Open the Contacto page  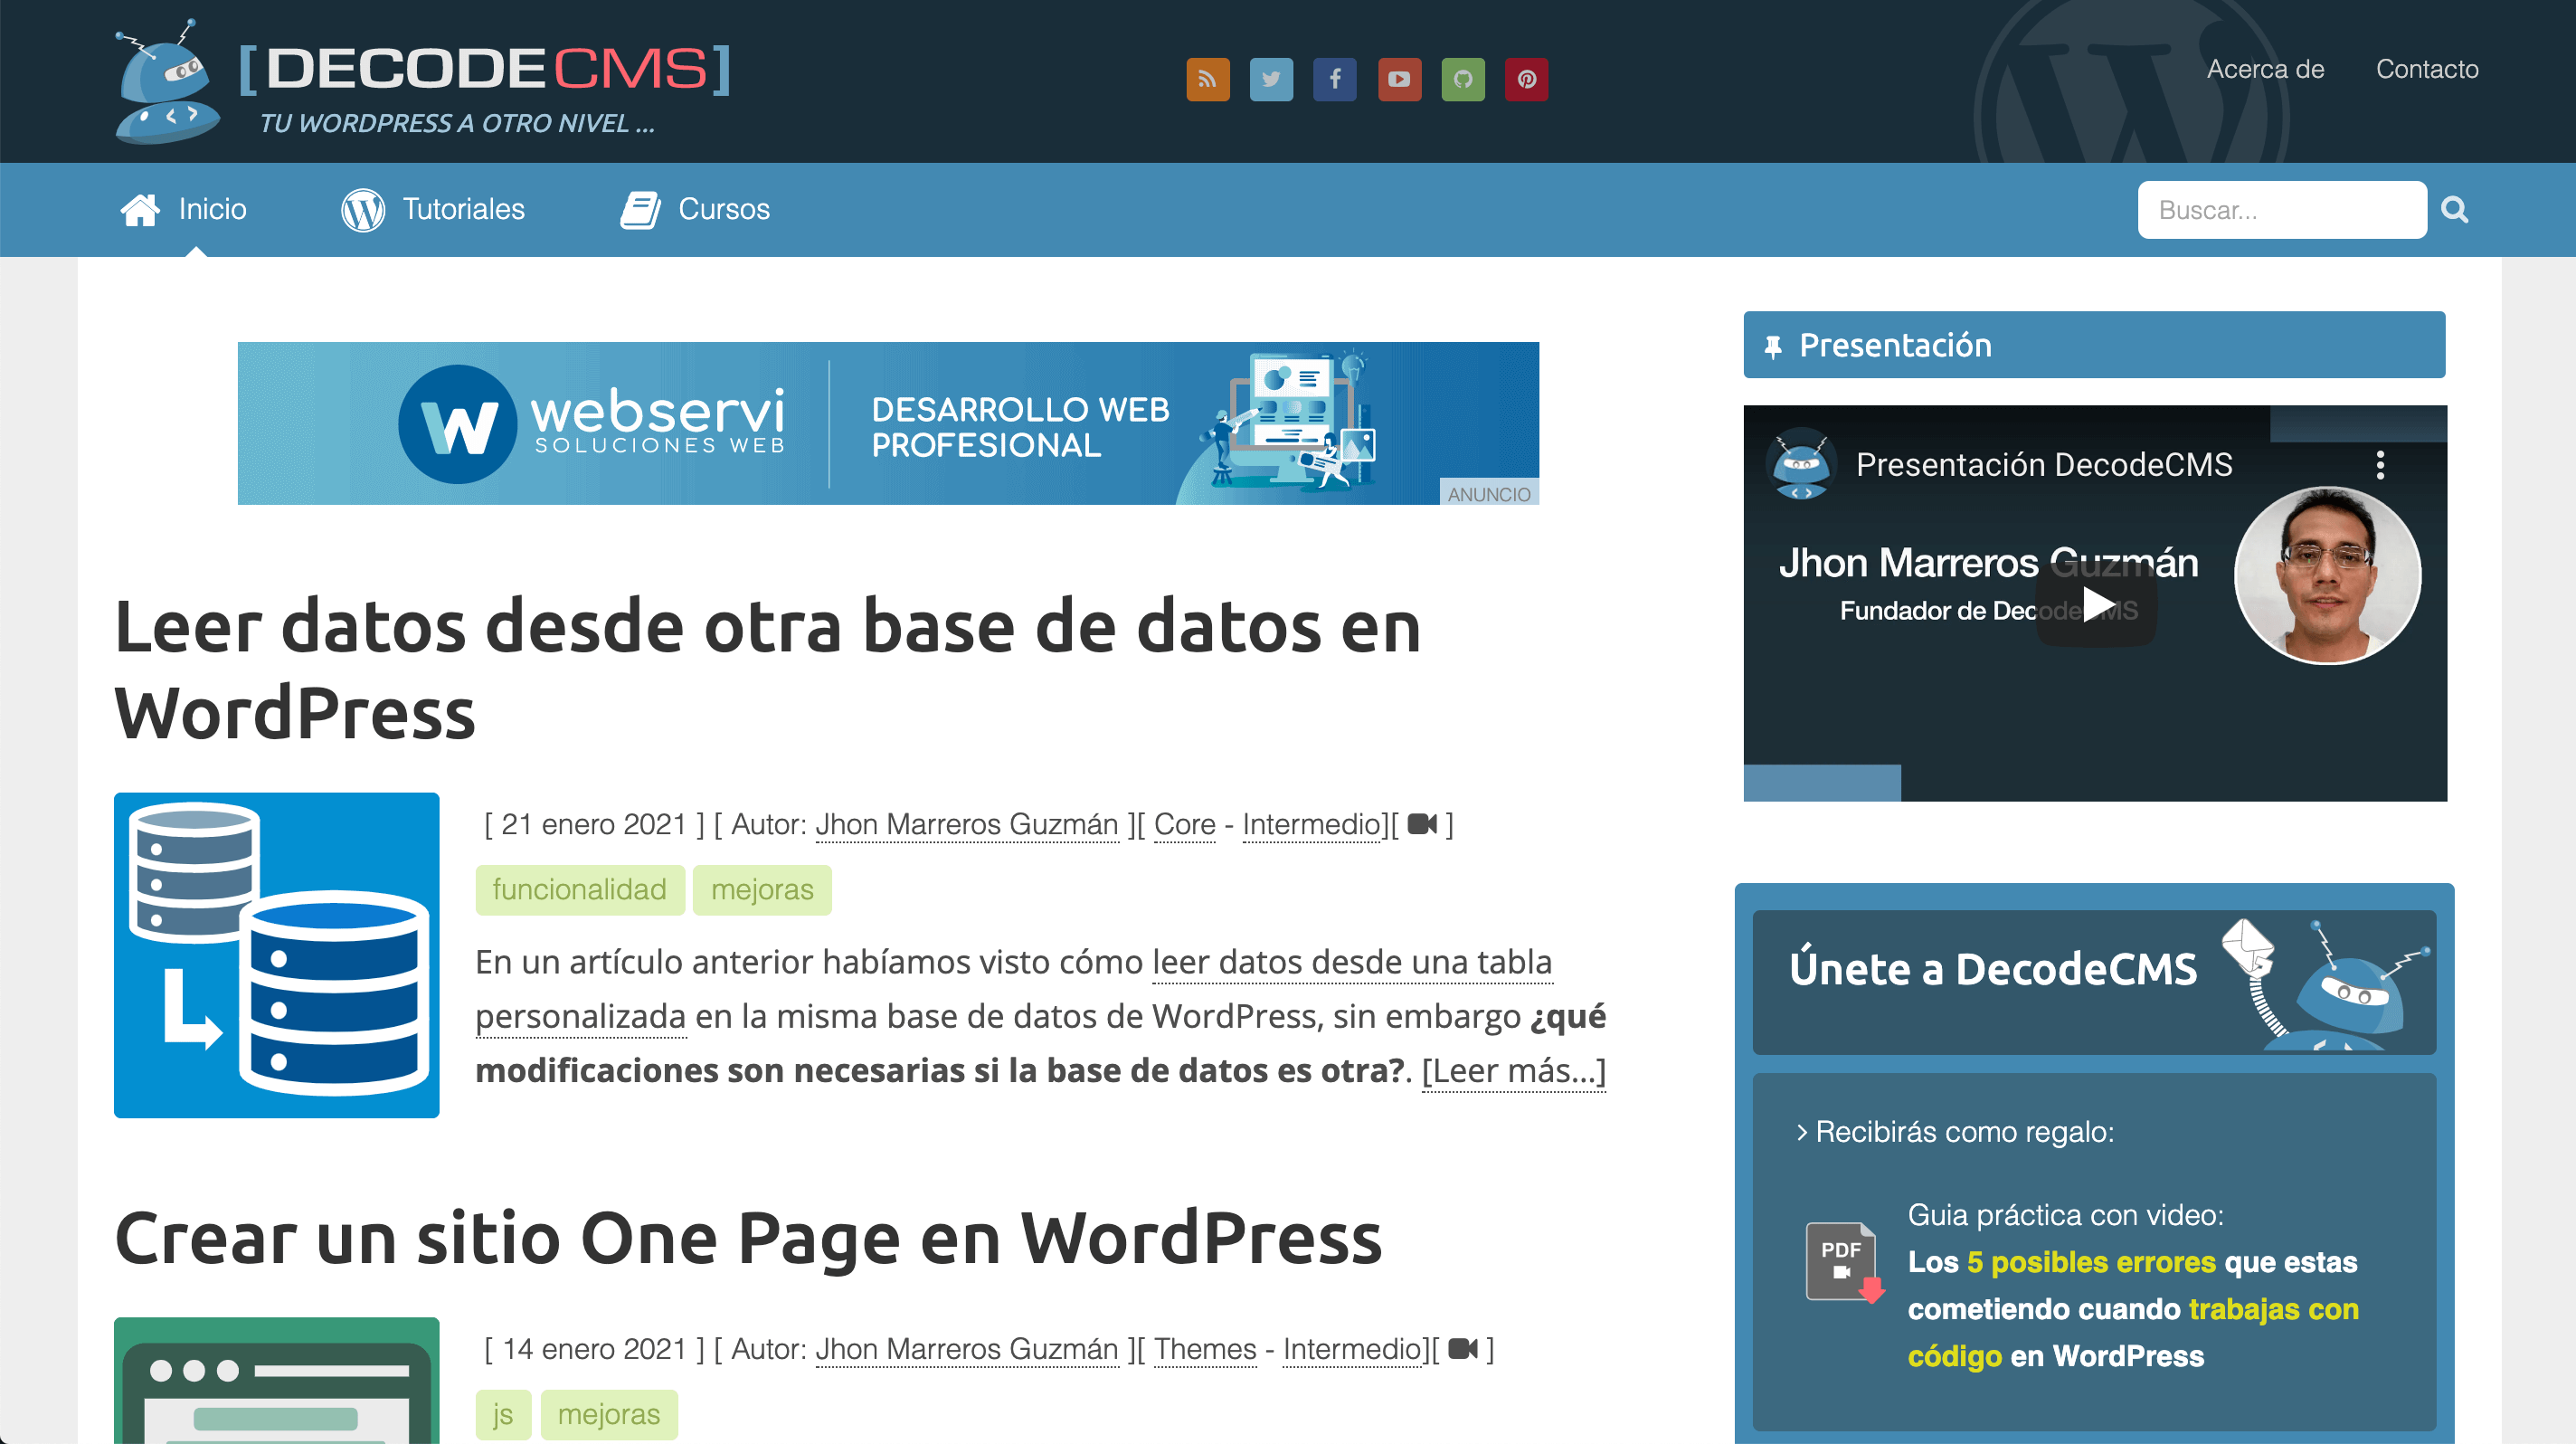pyautogui.click(x=2427, y=69)
